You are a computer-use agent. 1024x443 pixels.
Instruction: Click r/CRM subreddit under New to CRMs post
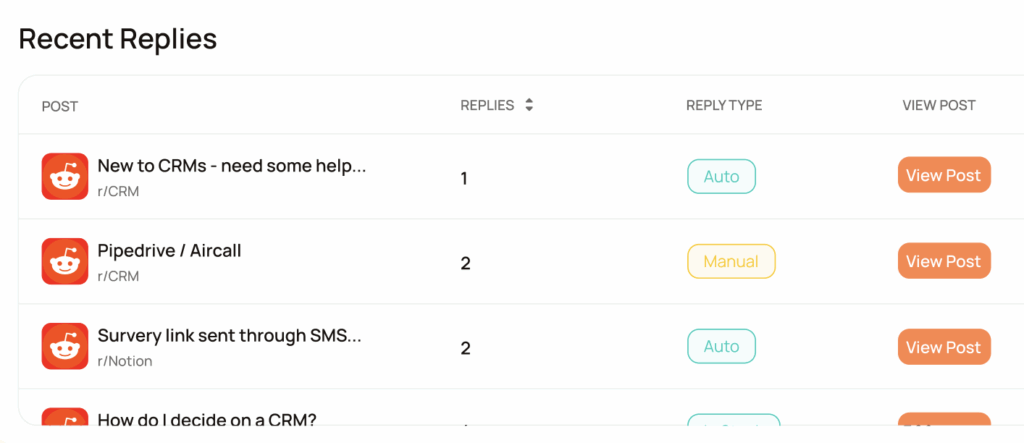point(118,191)
